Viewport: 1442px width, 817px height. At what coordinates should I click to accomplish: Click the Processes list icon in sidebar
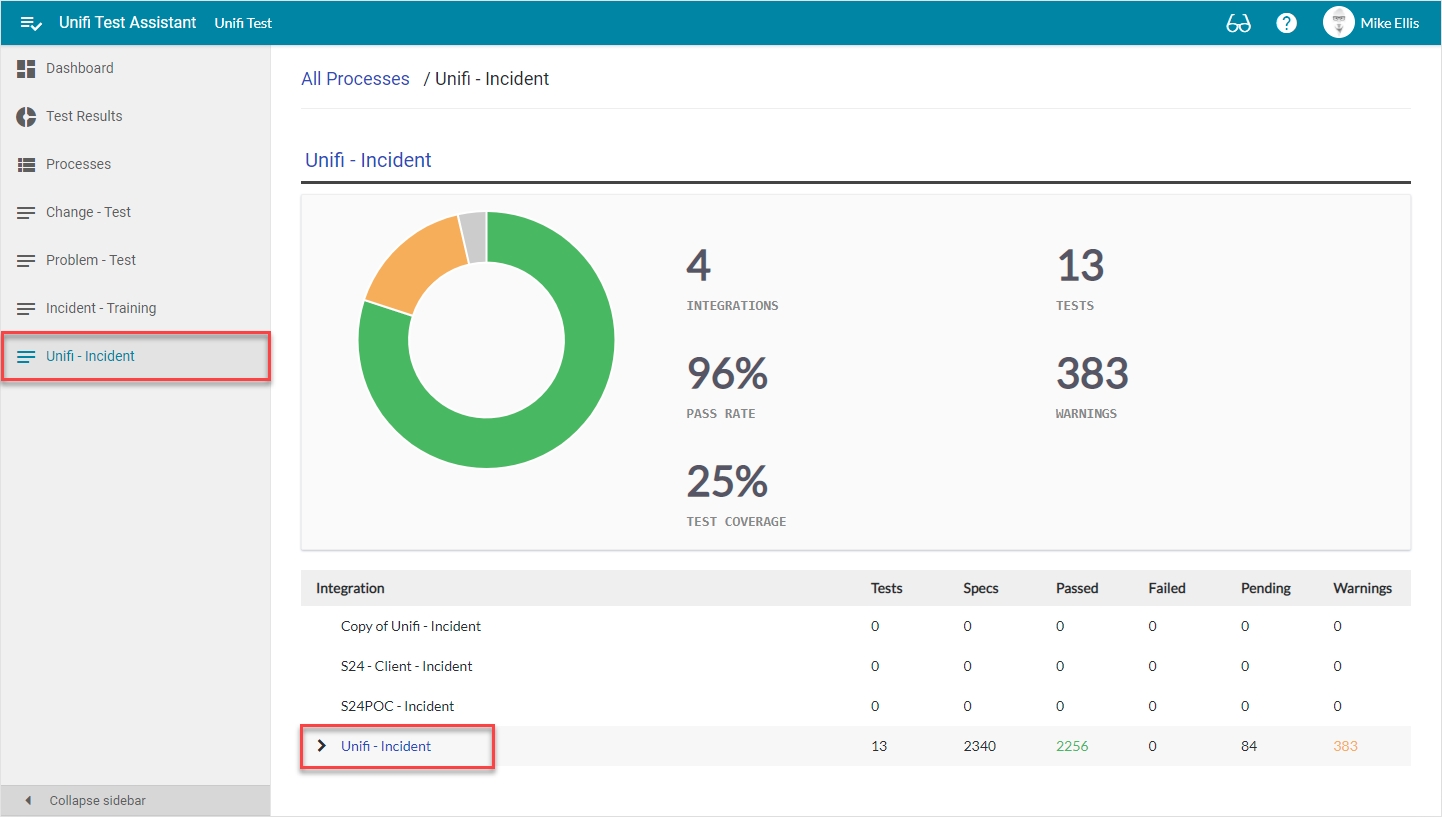pyautogui.click(x=26, y=164)
